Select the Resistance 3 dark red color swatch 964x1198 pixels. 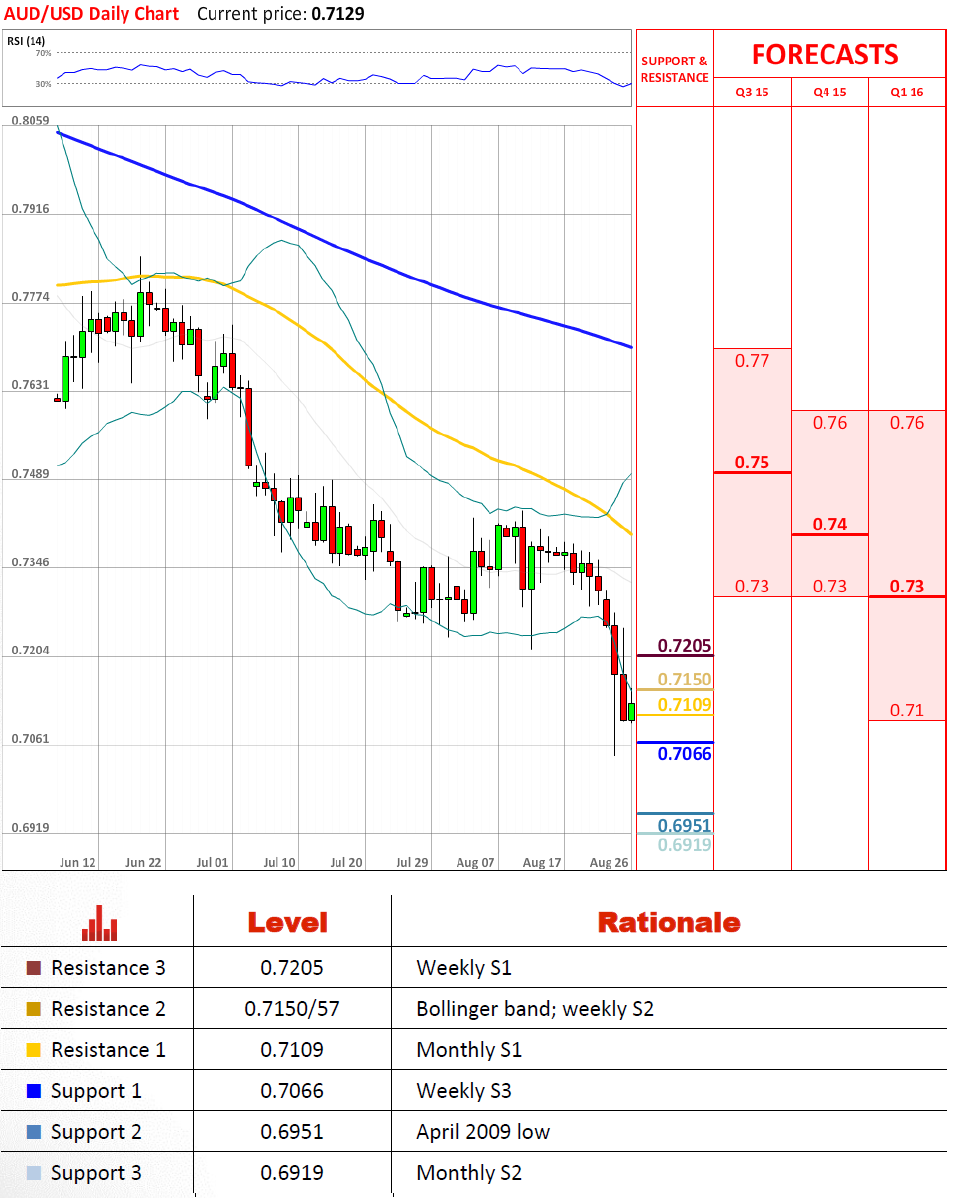pyautogui.click(x=34, y=968)
